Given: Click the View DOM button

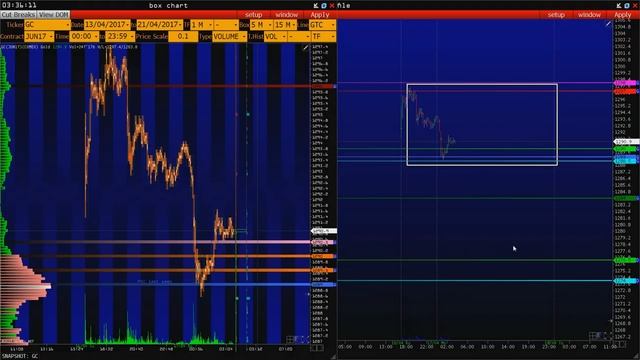Looking at the screenshot, I should click(x=53, y=15).
